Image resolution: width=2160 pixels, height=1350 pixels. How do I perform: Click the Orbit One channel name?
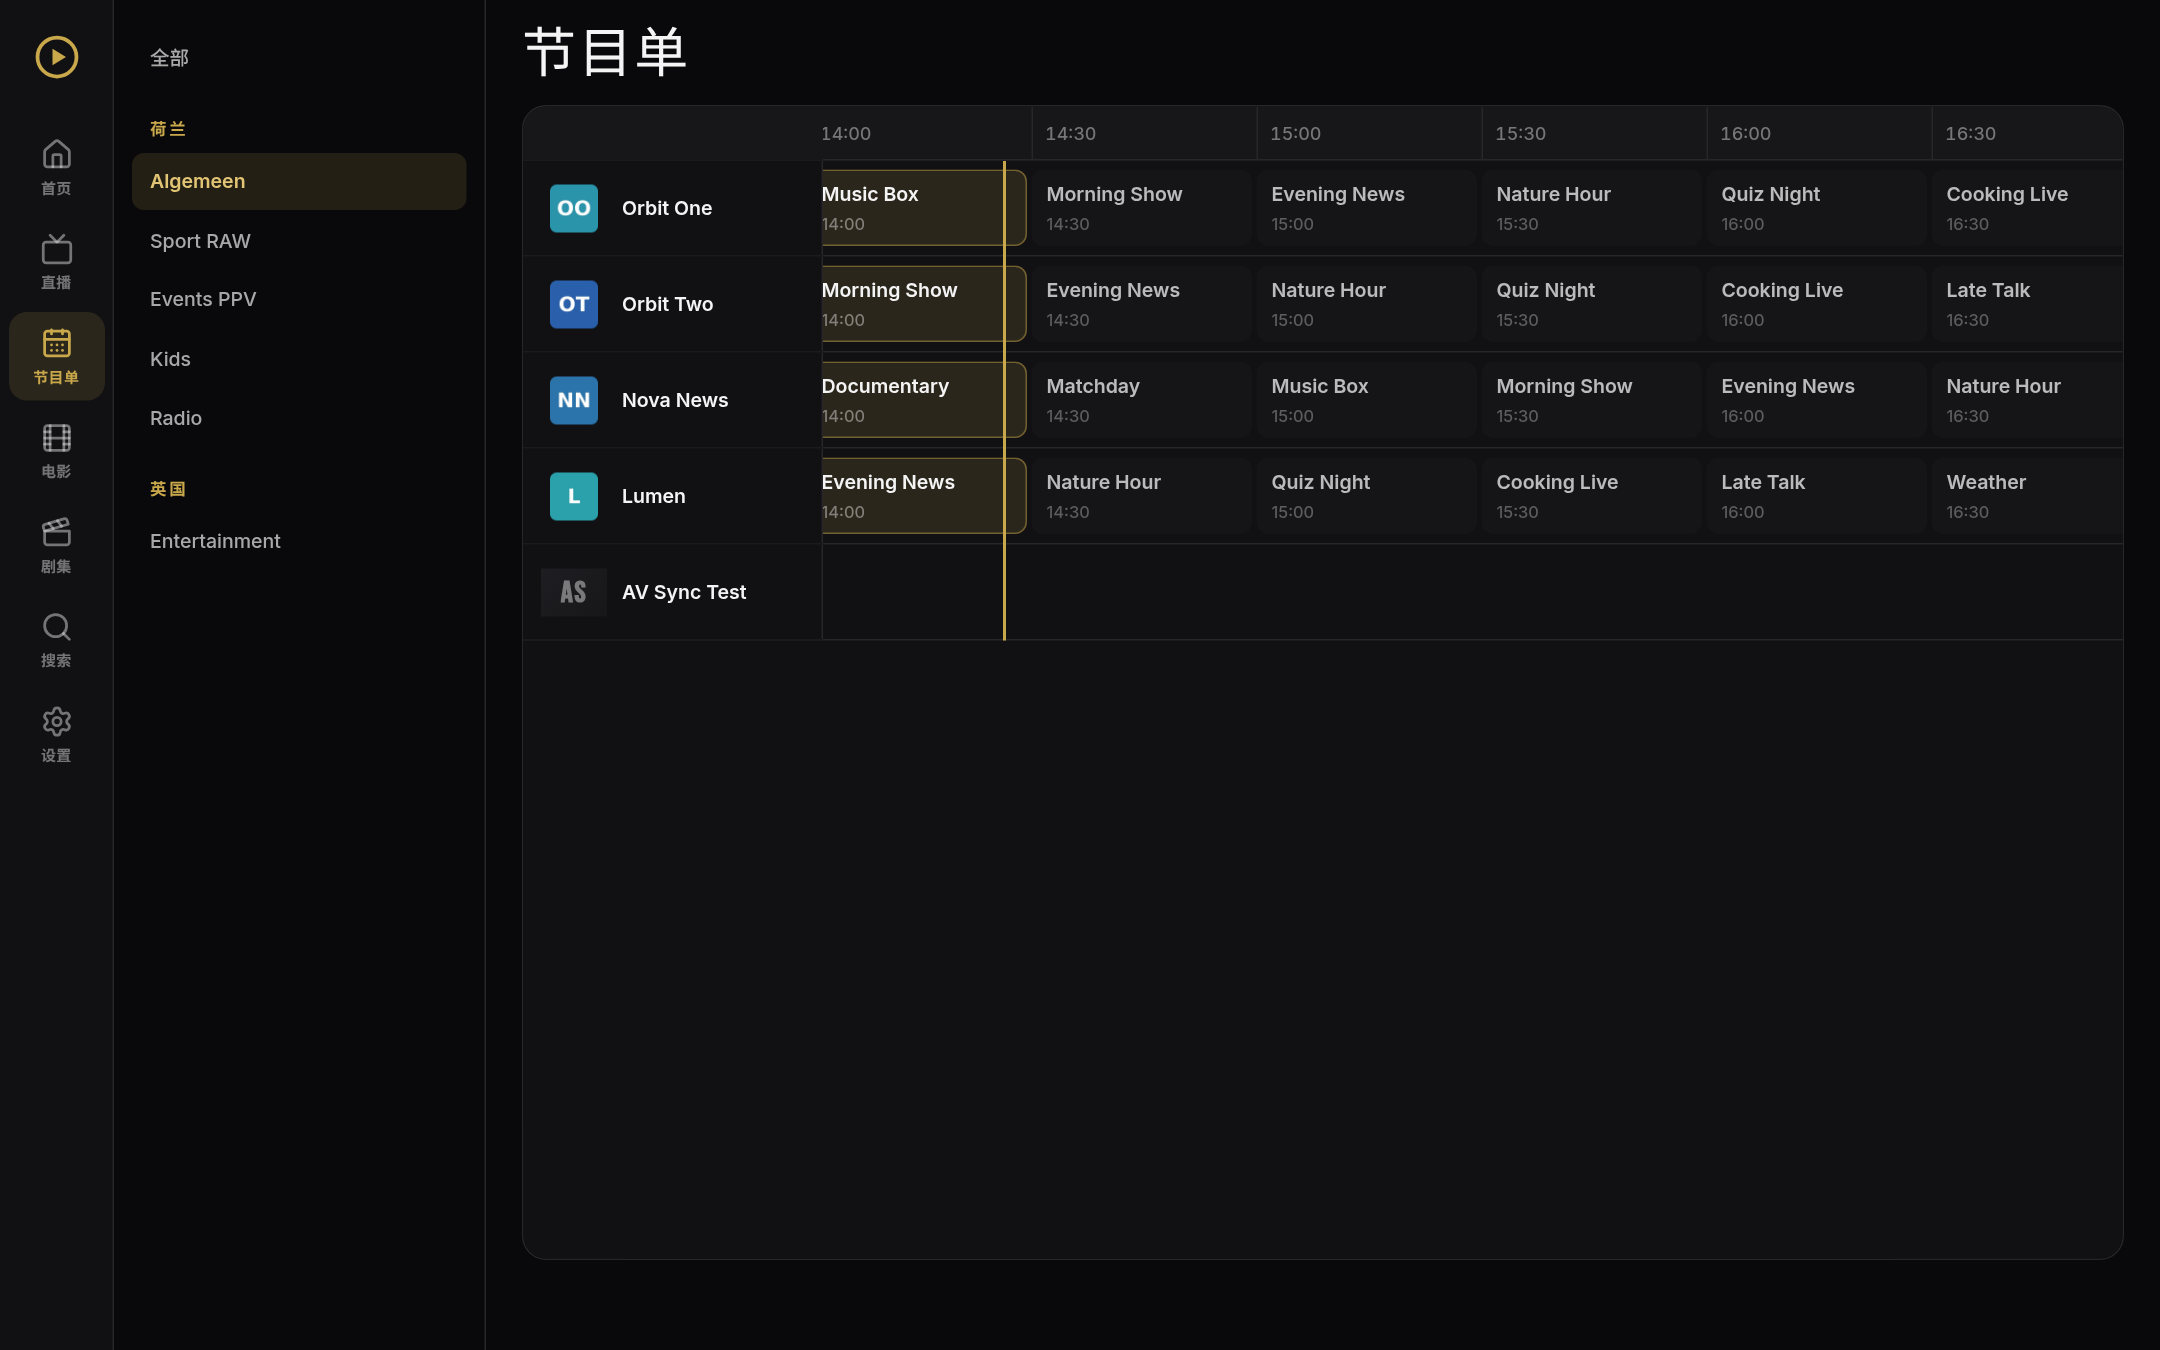click(x=667, y=208)
